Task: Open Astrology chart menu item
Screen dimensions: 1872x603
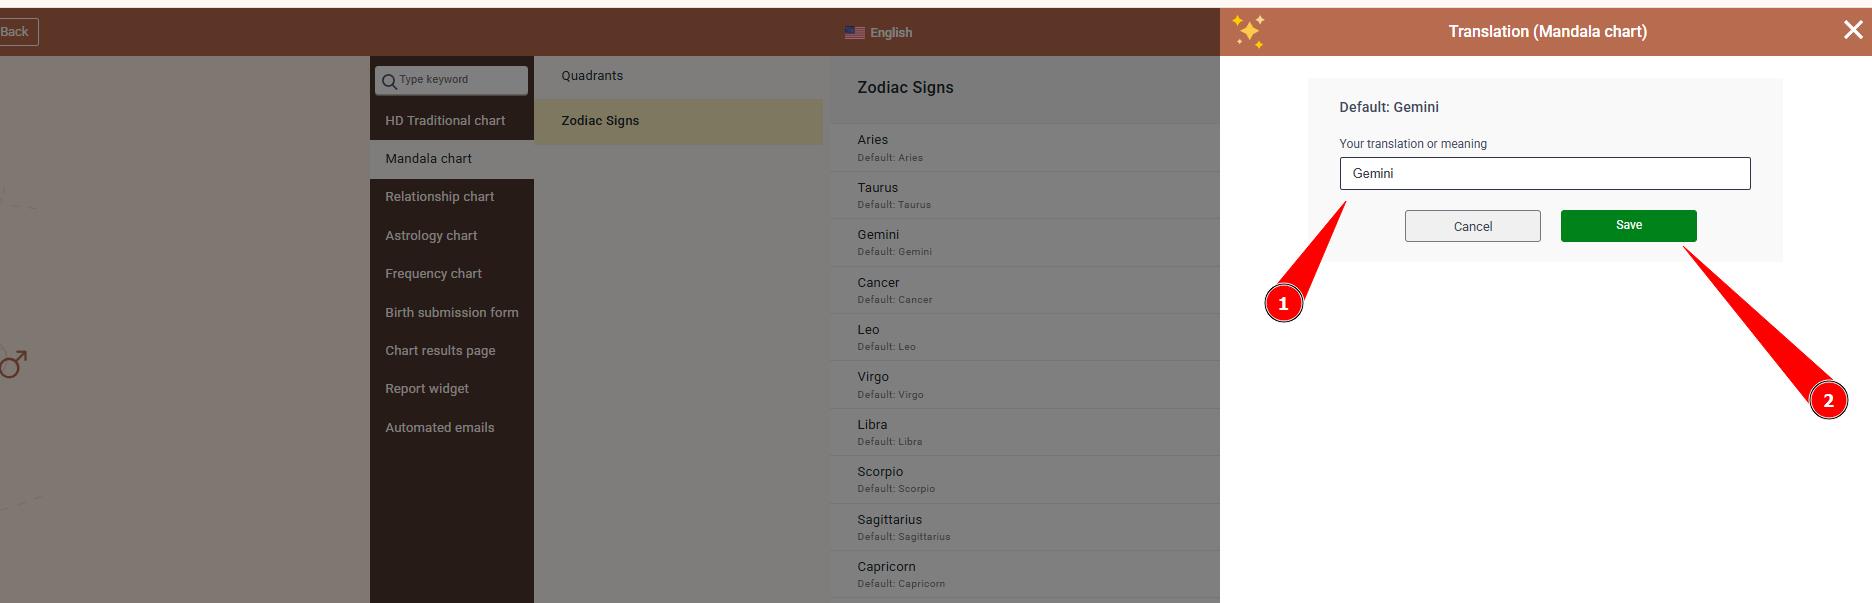Action: (431, 235)
